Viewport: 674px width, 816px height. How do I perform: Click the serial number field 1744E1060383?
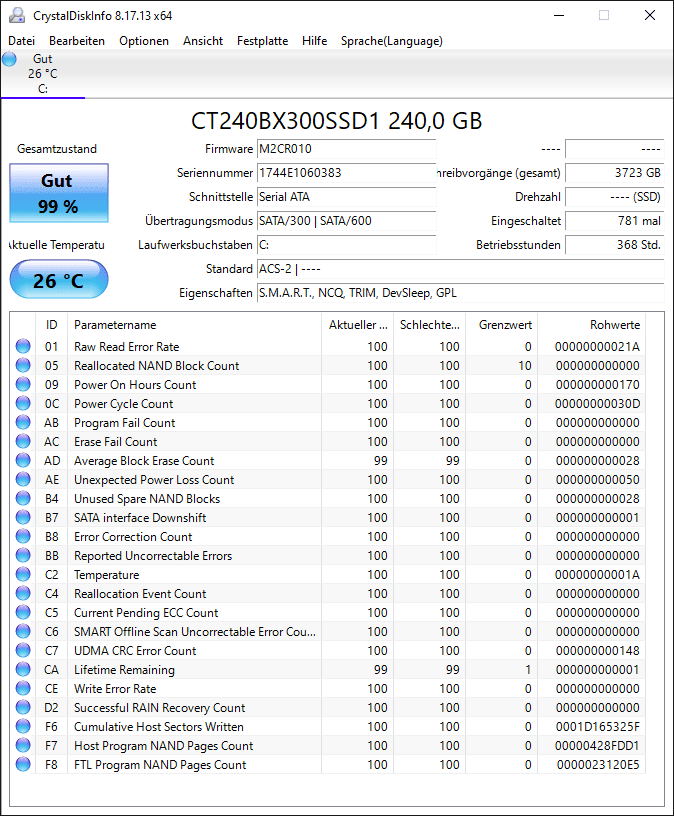tap(346, 173)
